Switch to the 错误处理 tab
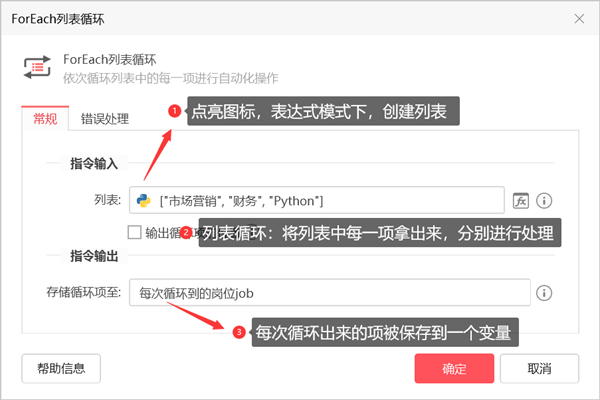Image resolution: width=600 pixels, height=400 pixels. point(104,119)
